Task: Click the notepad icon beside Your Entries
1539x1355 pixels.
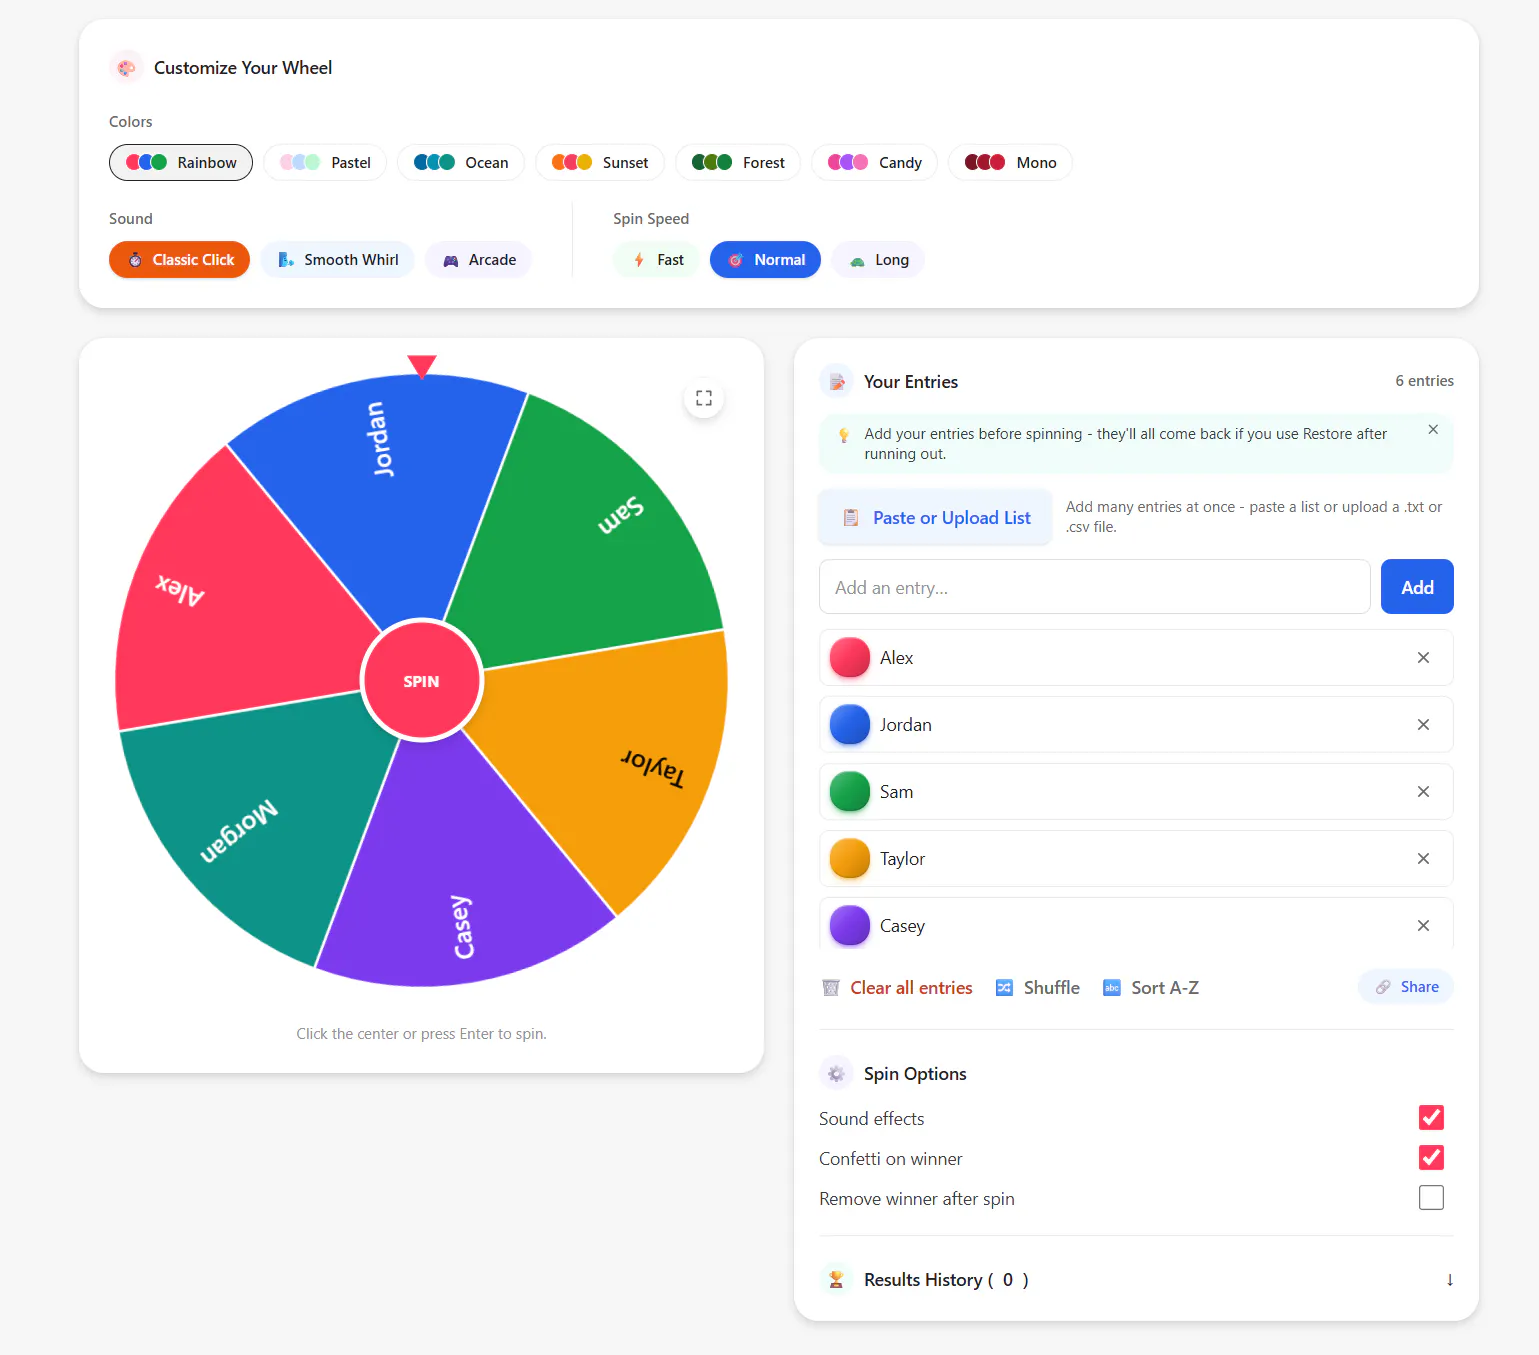Action: pos(836,382)
